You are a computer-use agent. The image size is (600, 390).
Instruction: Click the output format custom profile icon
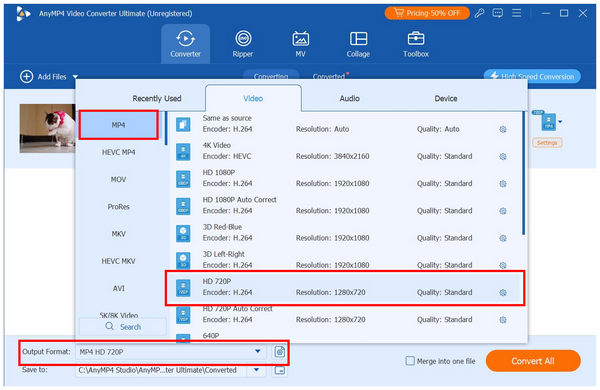280,351
